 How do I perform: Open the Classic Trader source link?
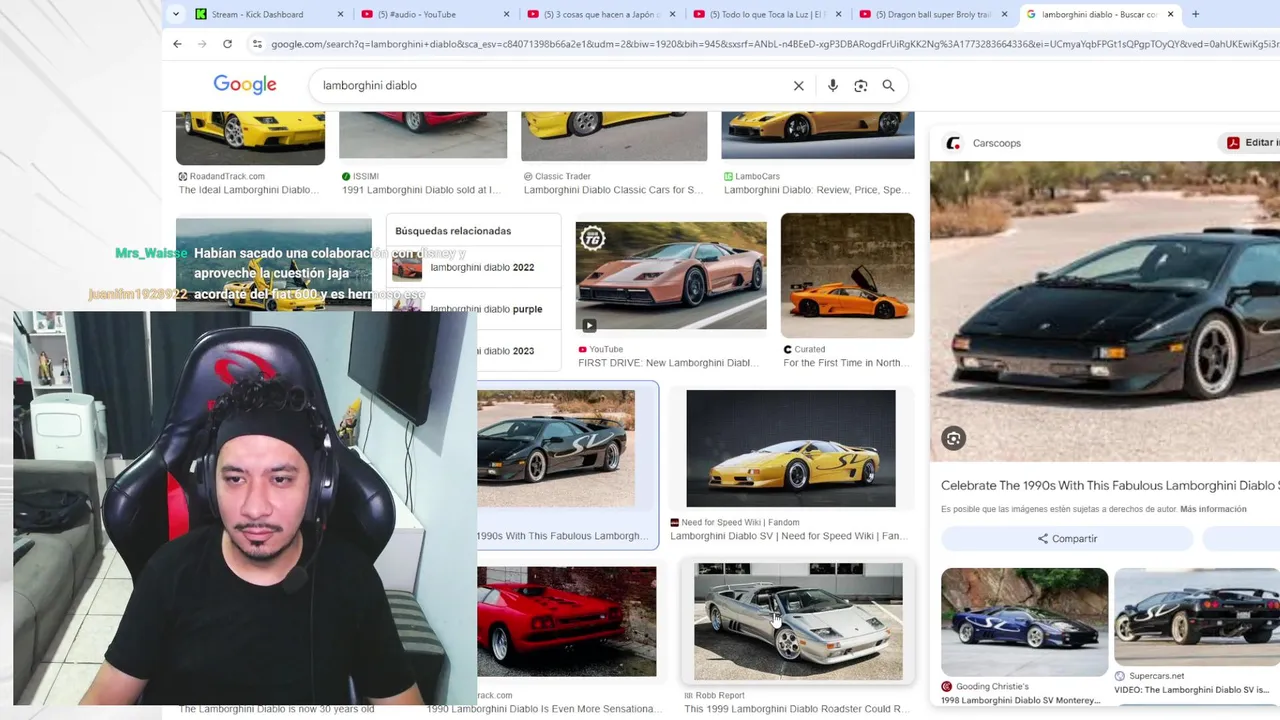click(x=557, y=176)
